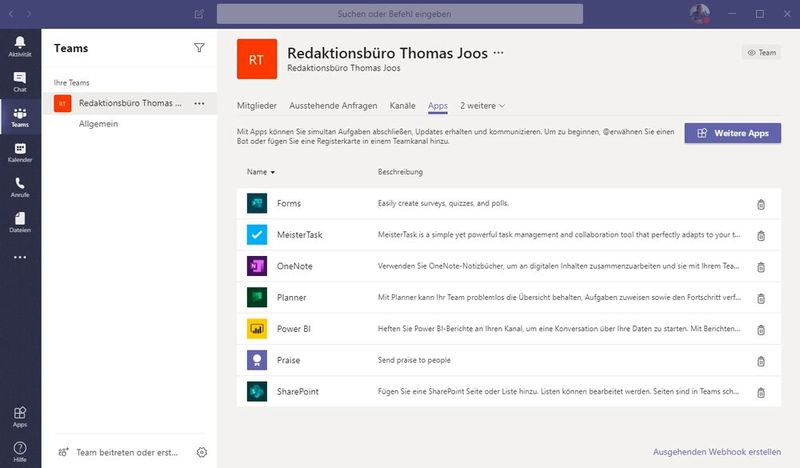800x468 pixels.
Task: Open Anrufe phone icon
Action: pos(20,187)
